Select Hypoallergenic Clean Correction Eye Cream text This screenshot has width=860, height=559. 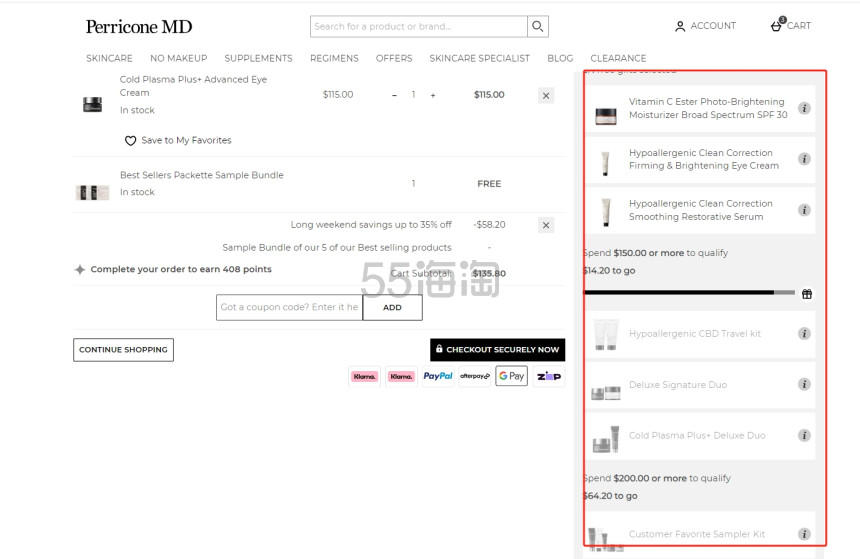click(x=704, y=159)
